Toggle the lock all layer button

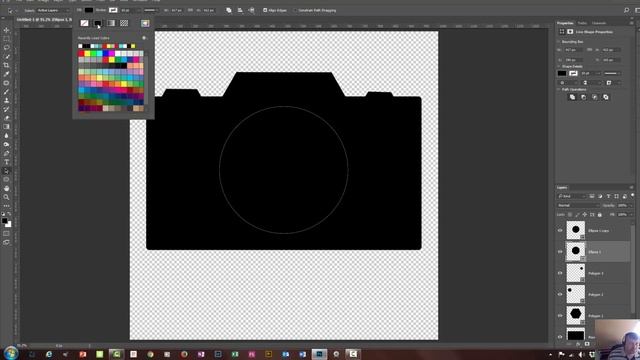(600, 214)
